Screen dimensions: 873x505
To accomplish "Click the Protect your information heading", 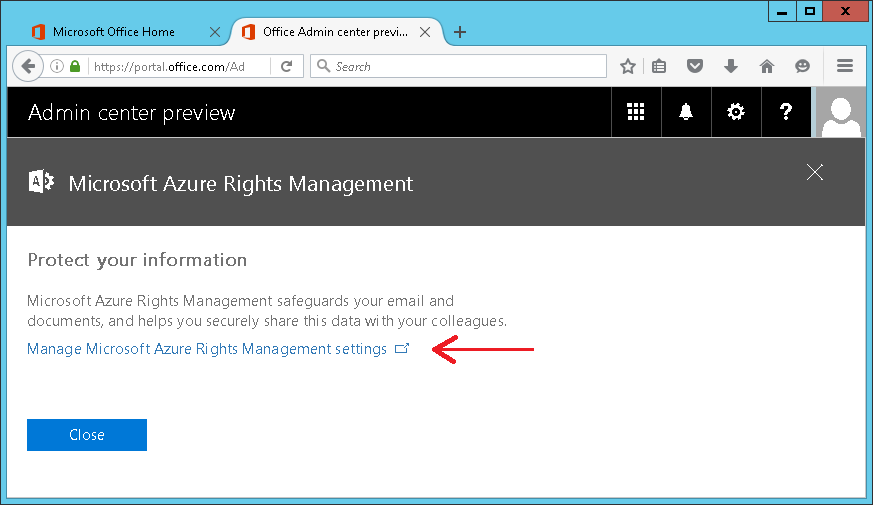I will click(137, 260).
